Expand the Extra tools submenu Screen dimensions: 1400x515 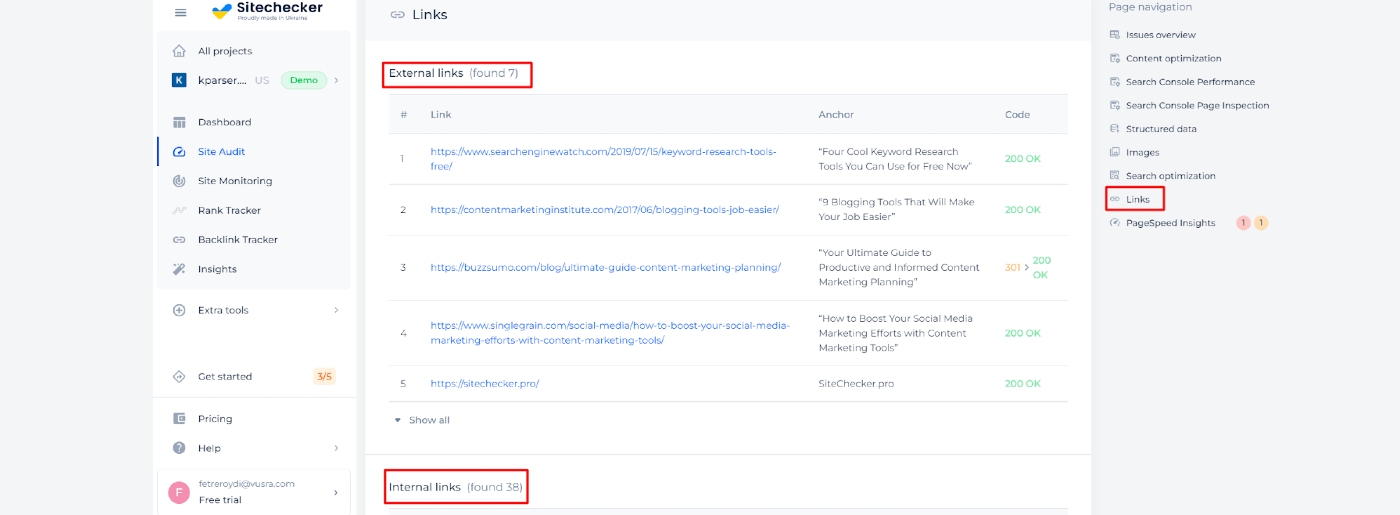coord(335,310)
